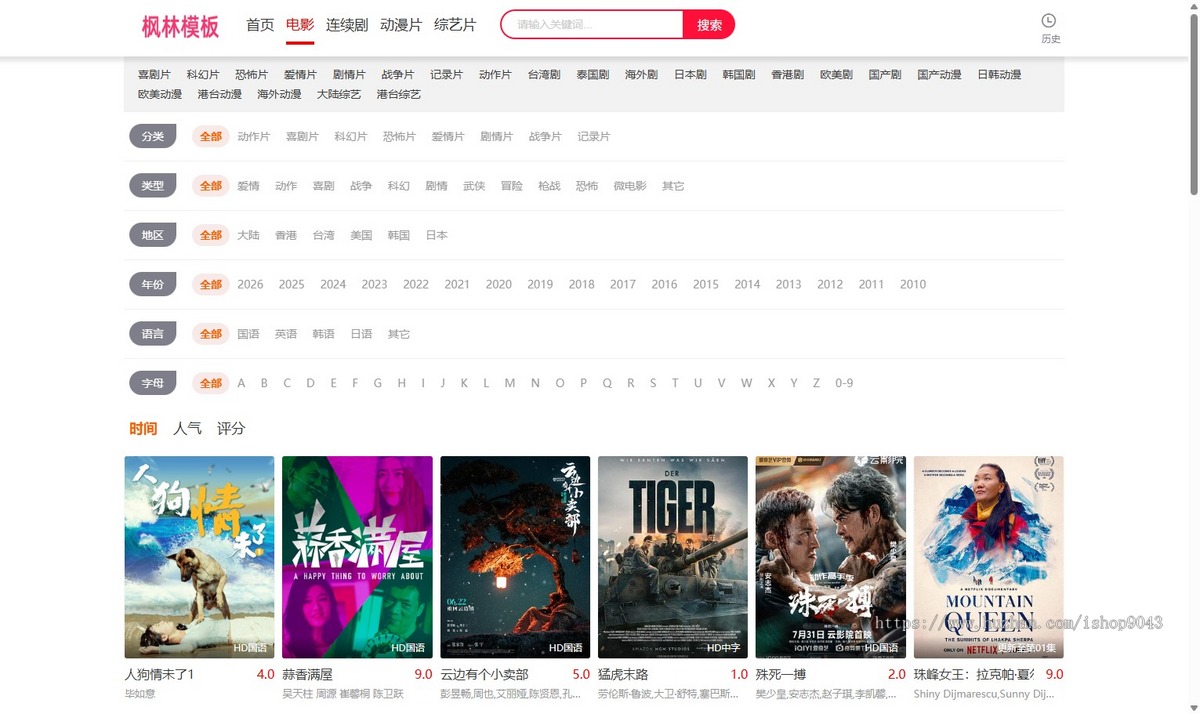Open the history clock icon
This screenshot has width=1200, height=714.
[x=1049, y=21]
